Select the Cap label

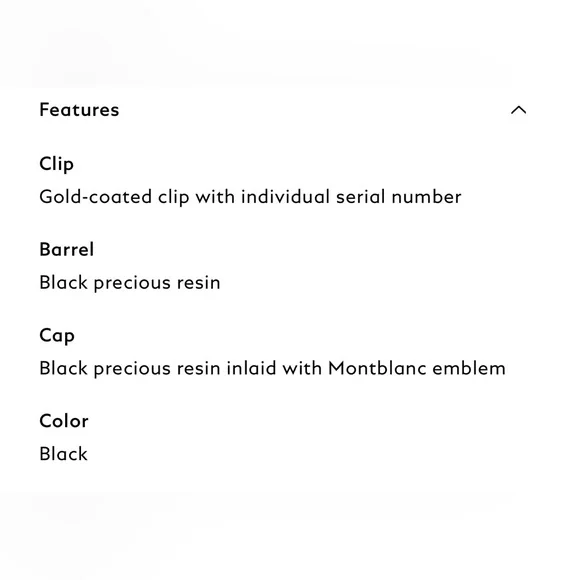click(x=57, y=336)
